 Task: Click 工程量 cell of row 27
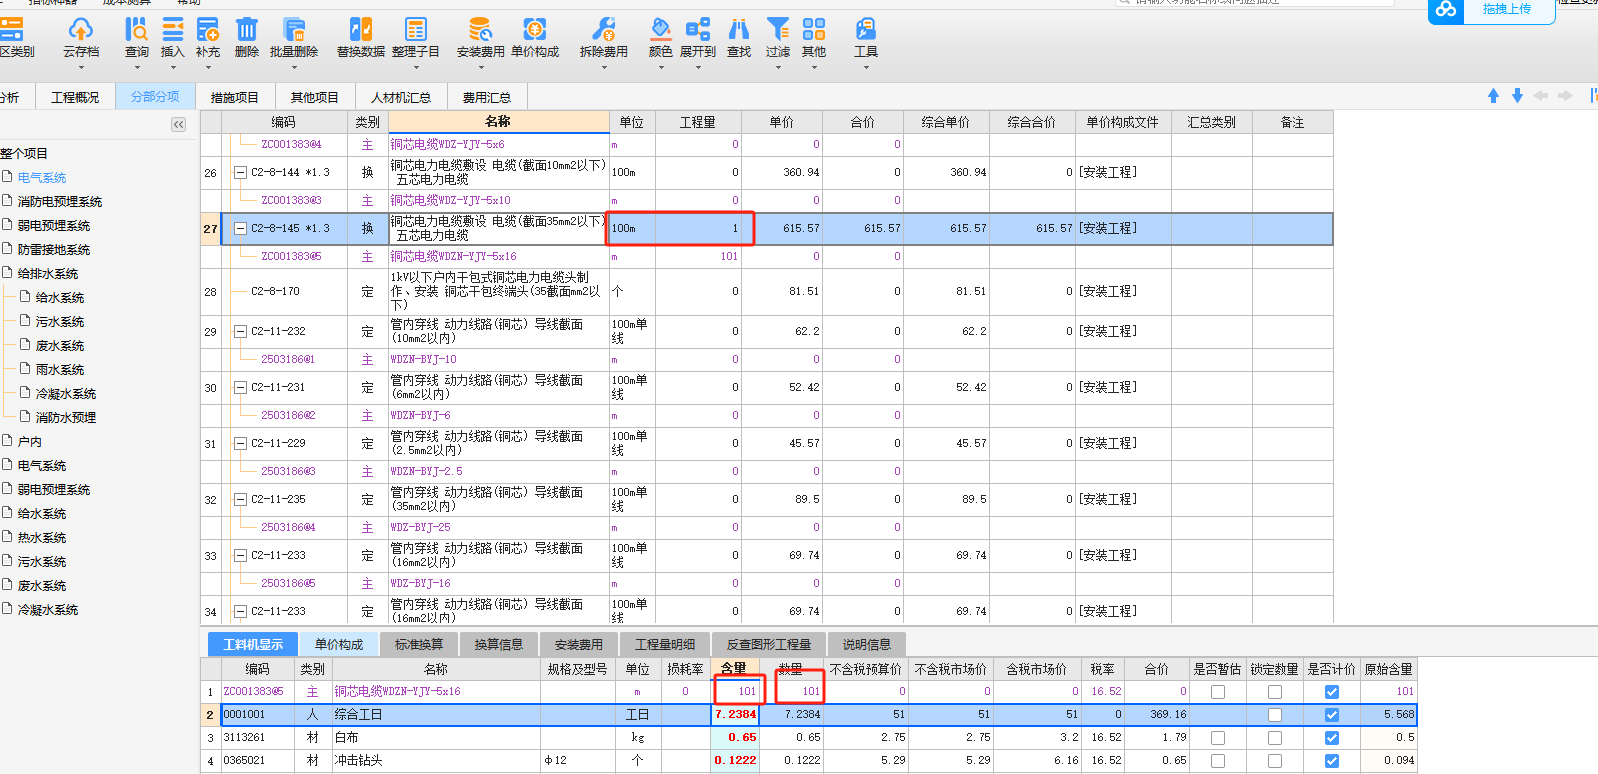[698, 228]
